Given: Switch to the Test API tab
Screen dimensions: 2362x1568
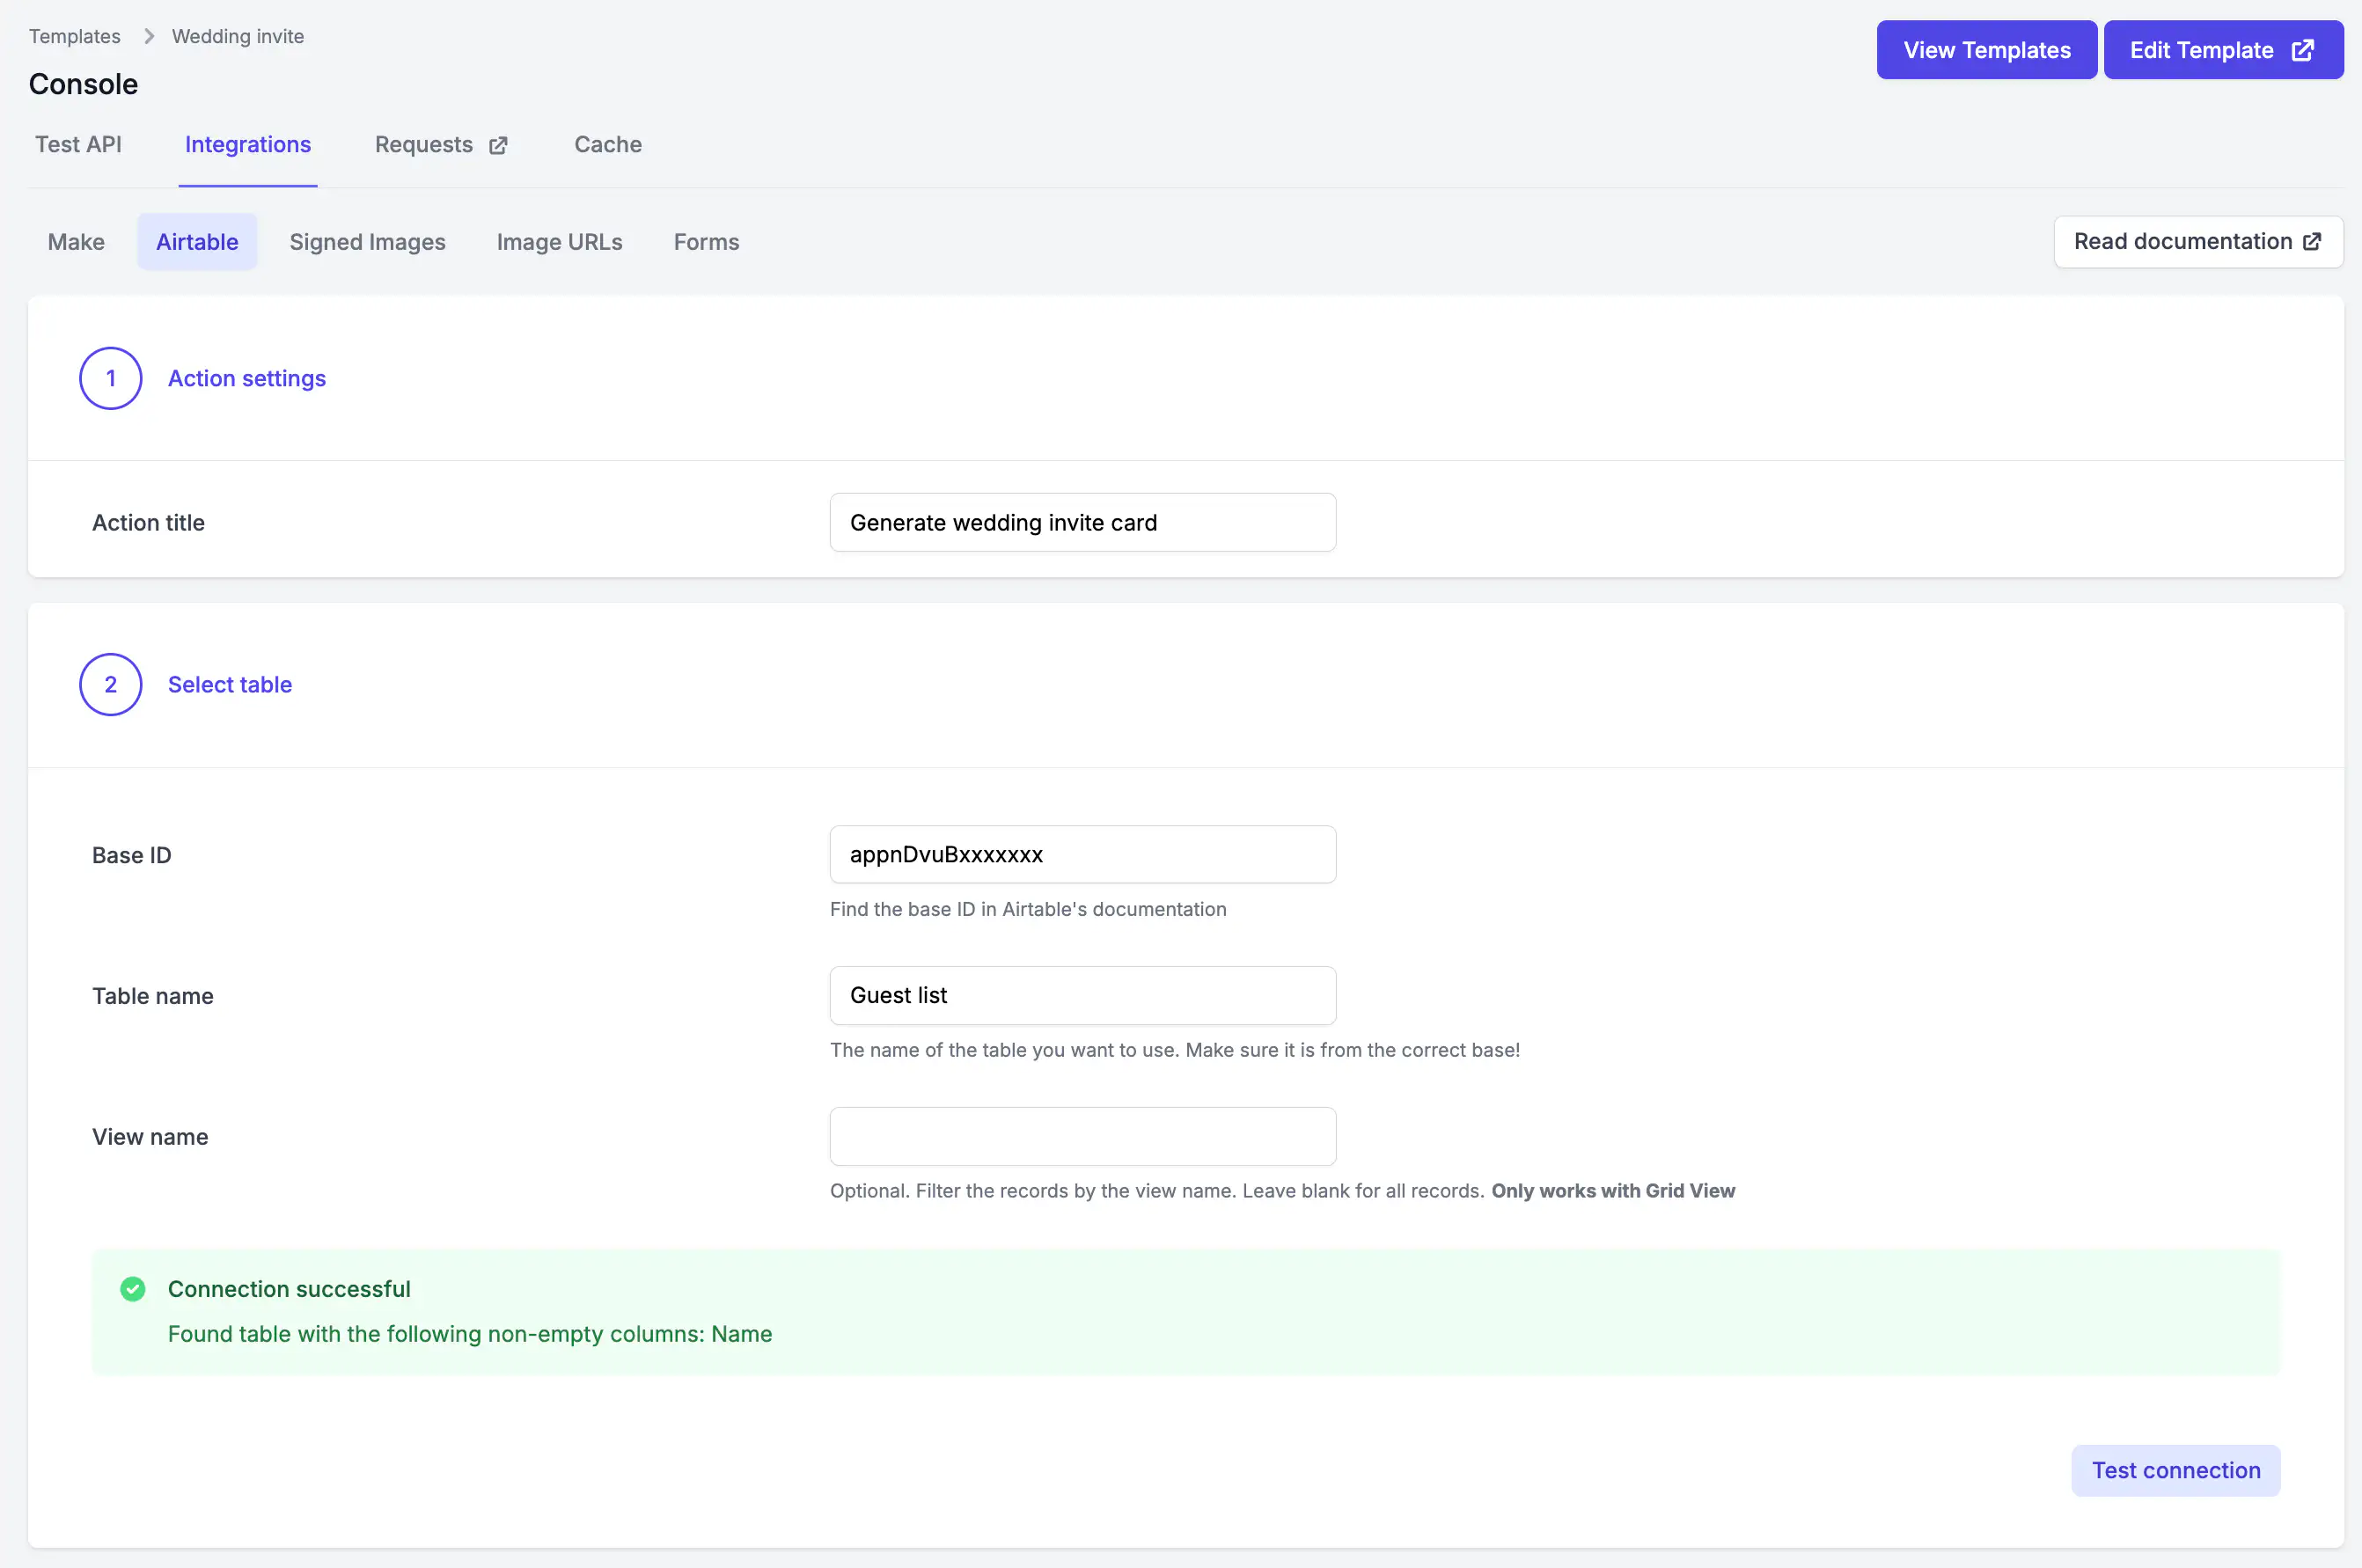Looking at the screenshot, I should [x=78, y=144].
